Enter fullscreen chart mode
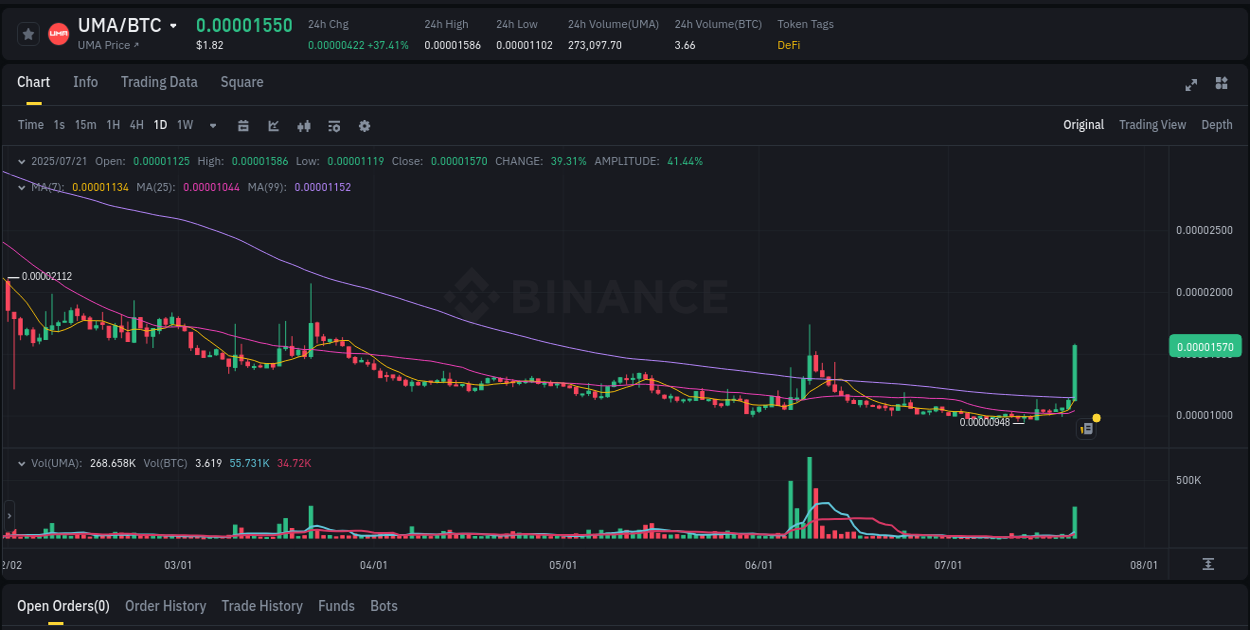 (1191, 85)
